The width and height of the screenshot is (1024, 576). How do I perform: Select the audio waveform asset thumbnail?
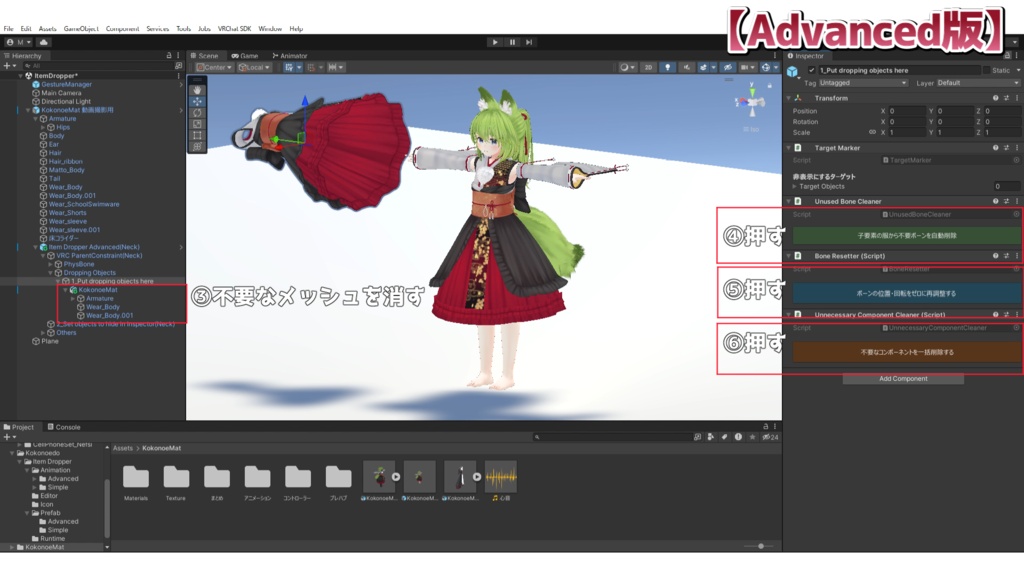click(500, 477)
